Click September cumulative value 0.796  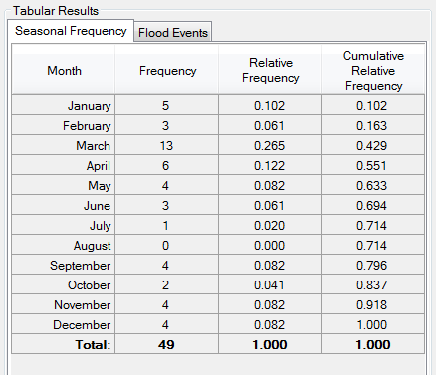pos(373,265)
